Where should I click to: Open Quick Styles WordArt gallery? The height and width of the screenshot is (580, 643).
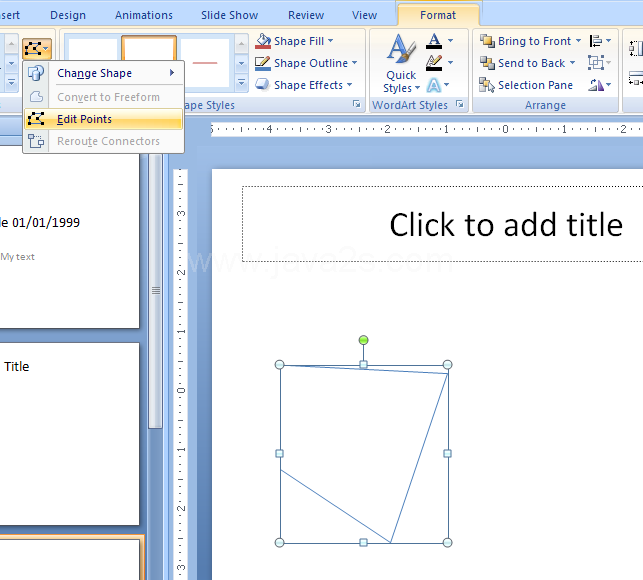point(401,64)
